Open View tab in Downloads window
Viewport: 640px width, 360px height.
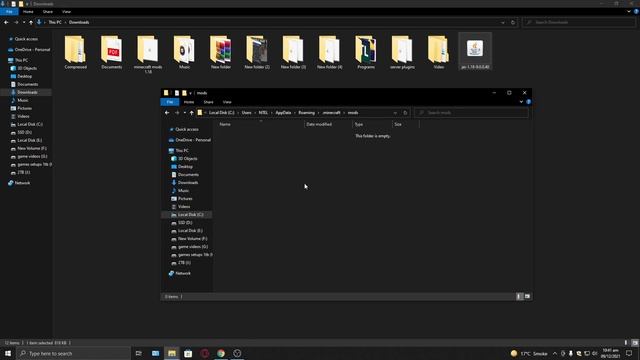point(67,12)
